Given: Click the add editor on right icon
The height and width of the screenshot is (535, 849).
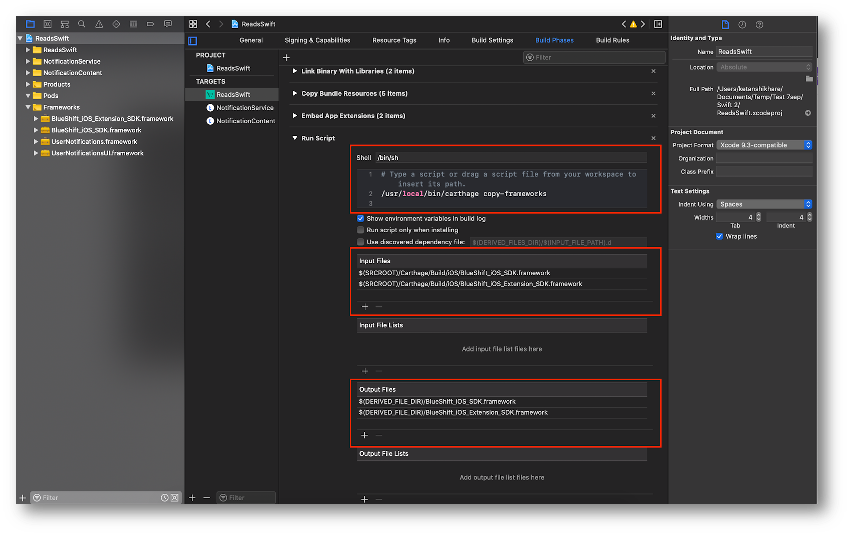Looking at the screenshot, I should (x=658, y=24).
